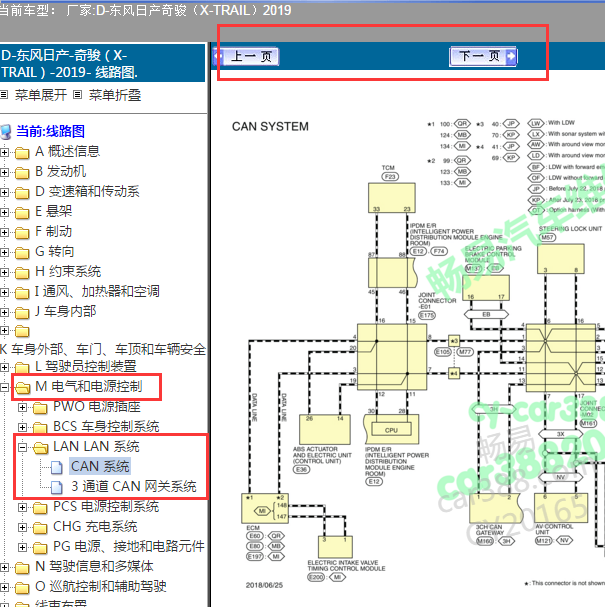Expand the BCS 车身控制系统 subfolder

[x=22, y=427]
